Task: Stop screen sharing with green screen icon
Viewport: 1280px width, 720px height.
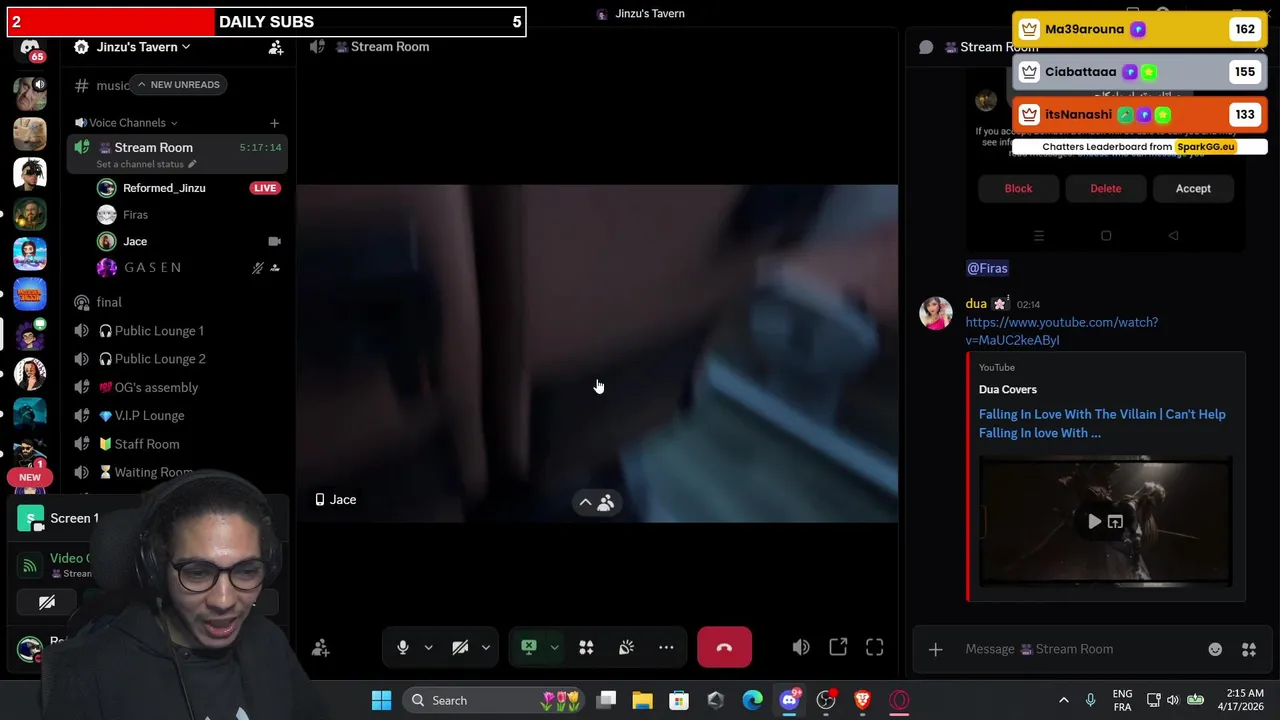Action: 529,647
